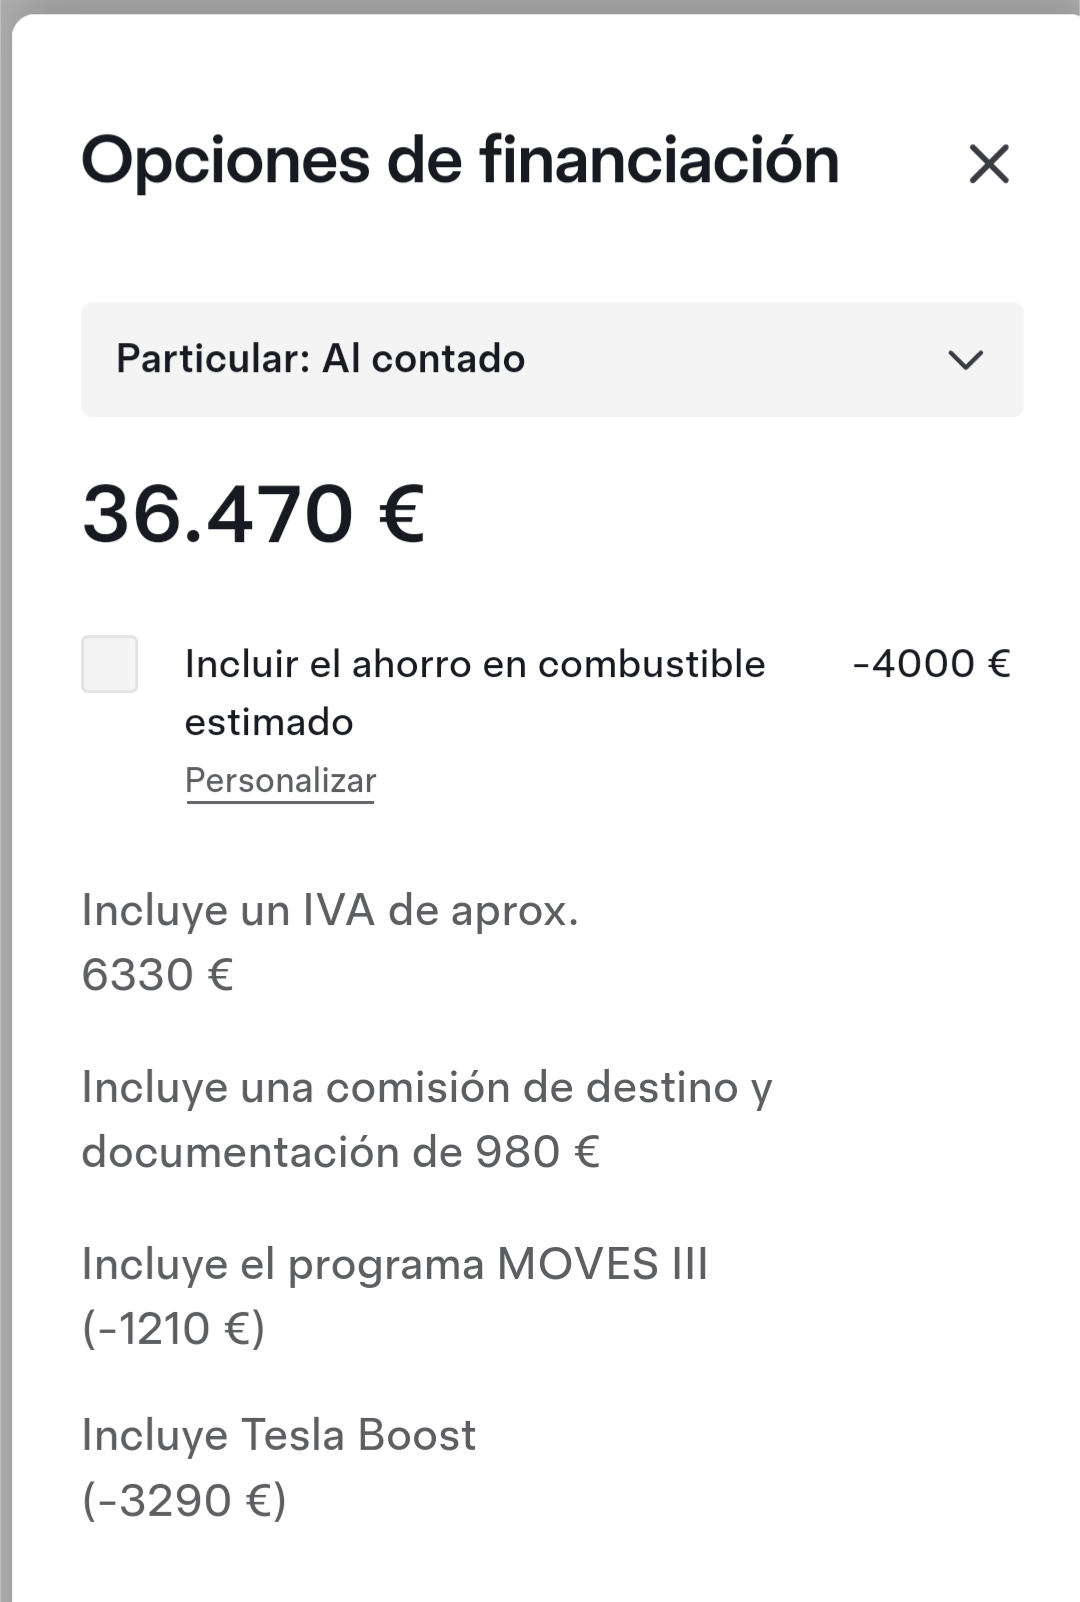Click the 'documentación de 980 €' text

tap(340, 1153)
